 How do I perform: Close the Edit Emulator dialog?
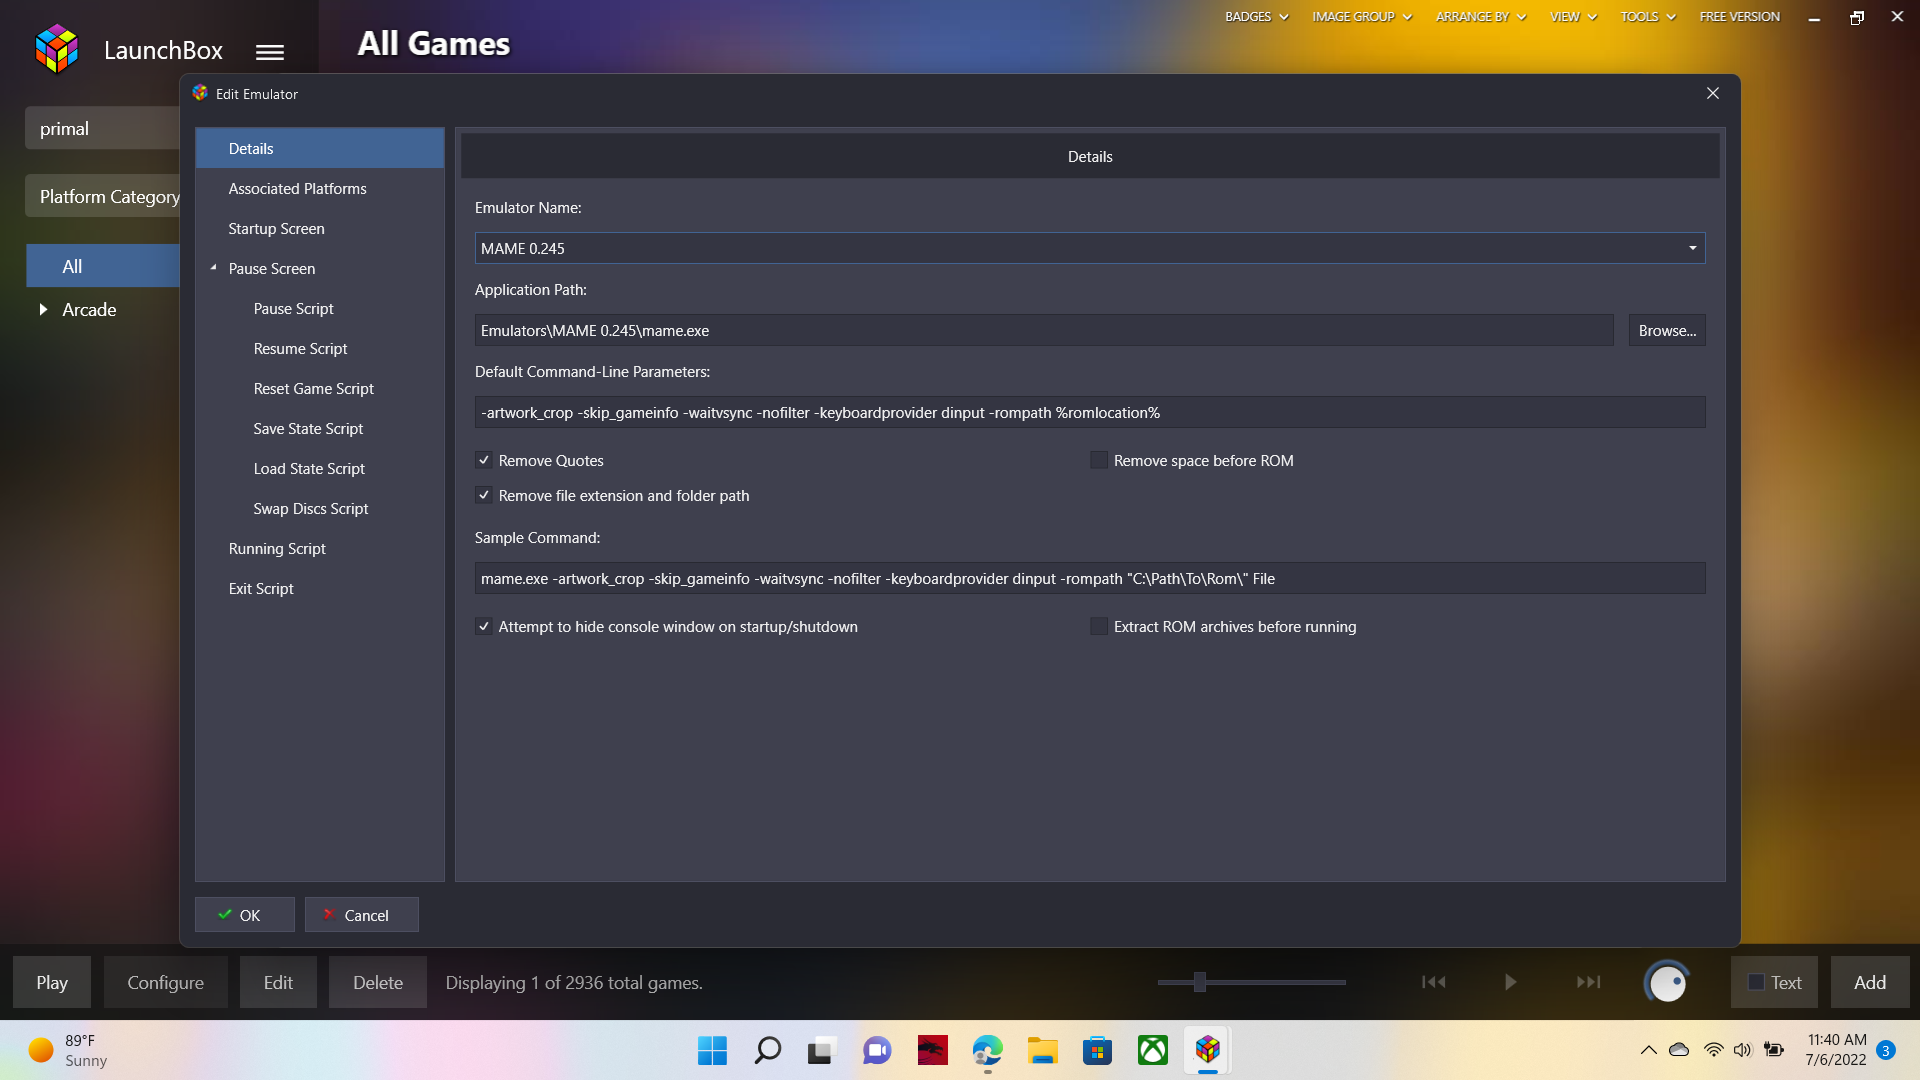click(x=1713, y=93)
